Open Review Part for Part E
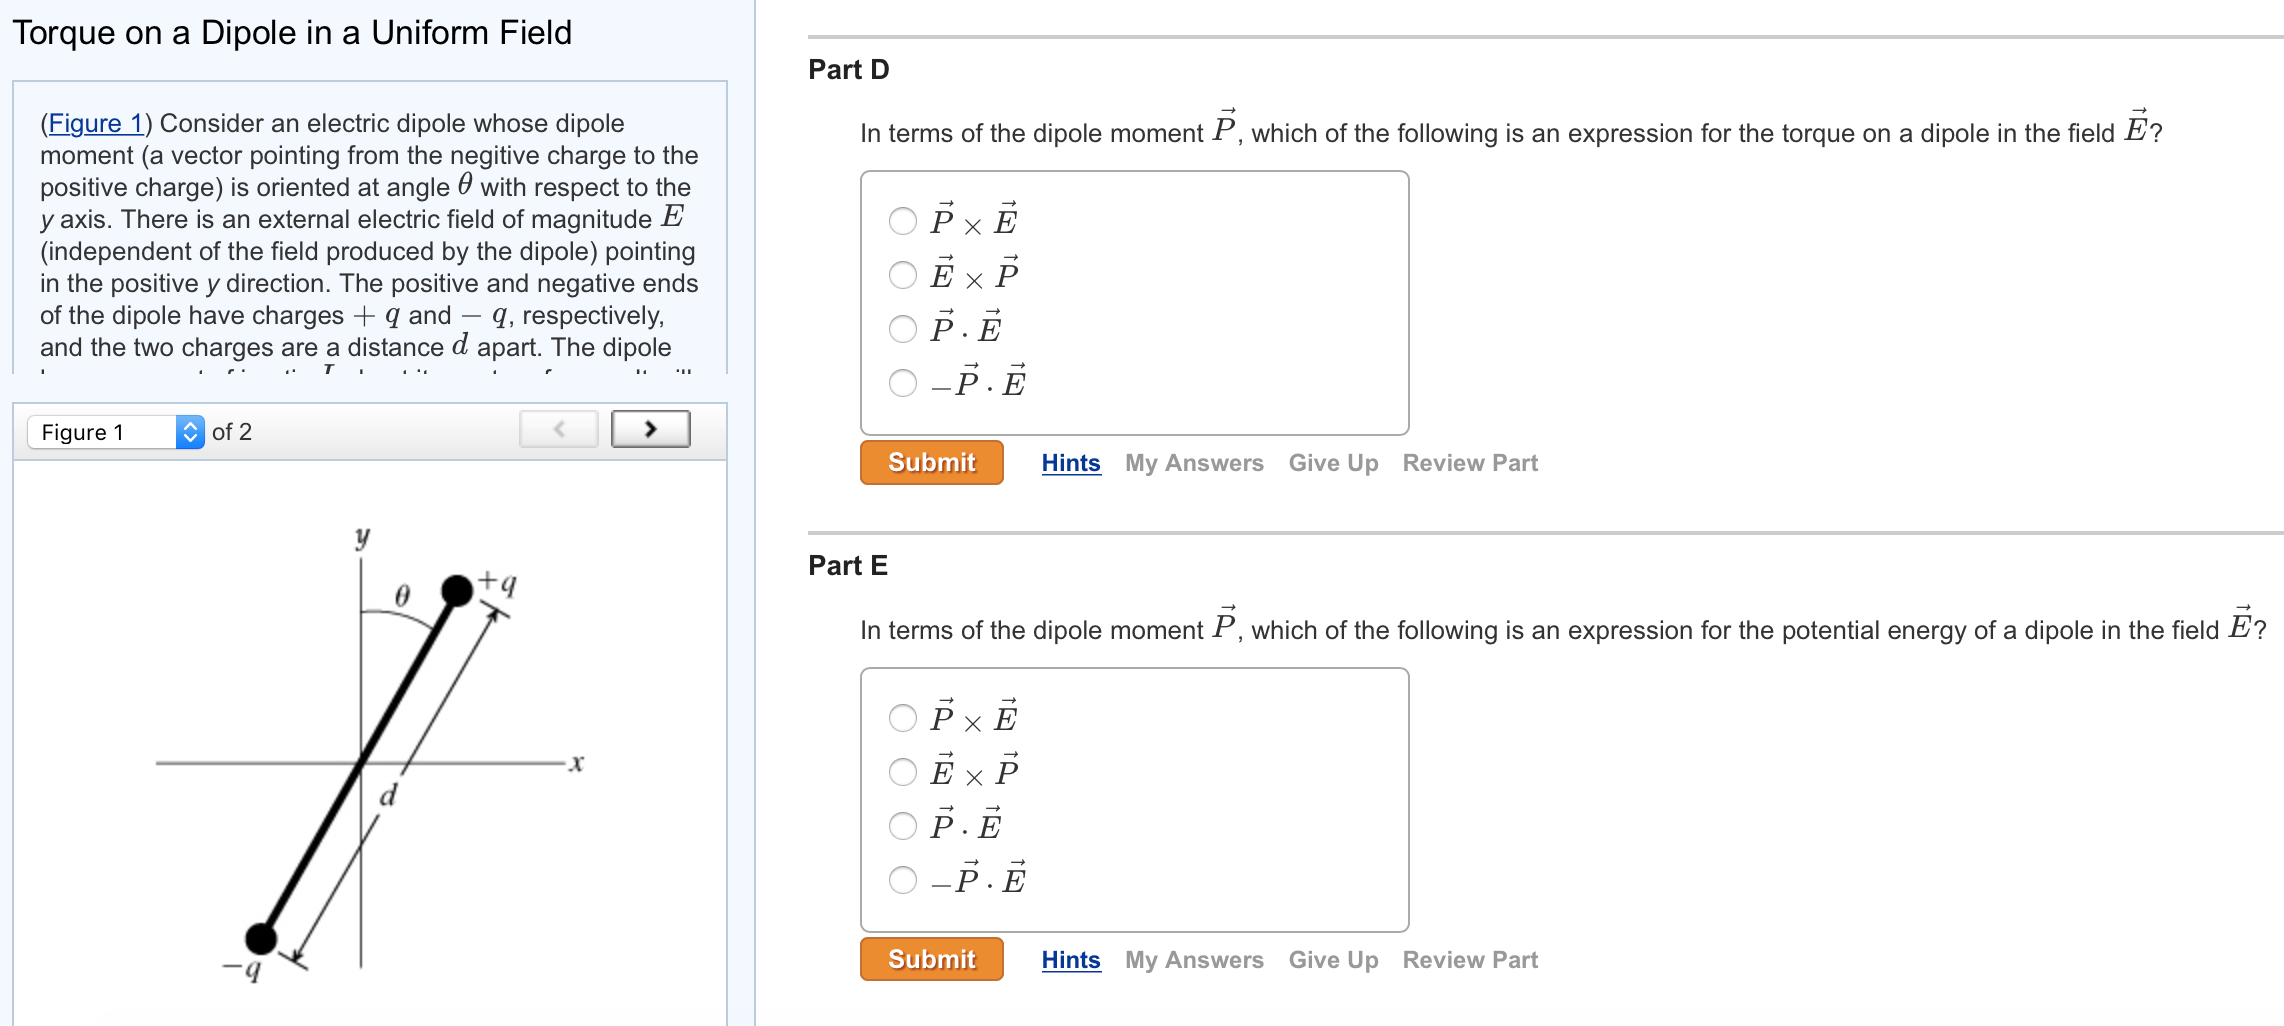 click(1469, 959)
